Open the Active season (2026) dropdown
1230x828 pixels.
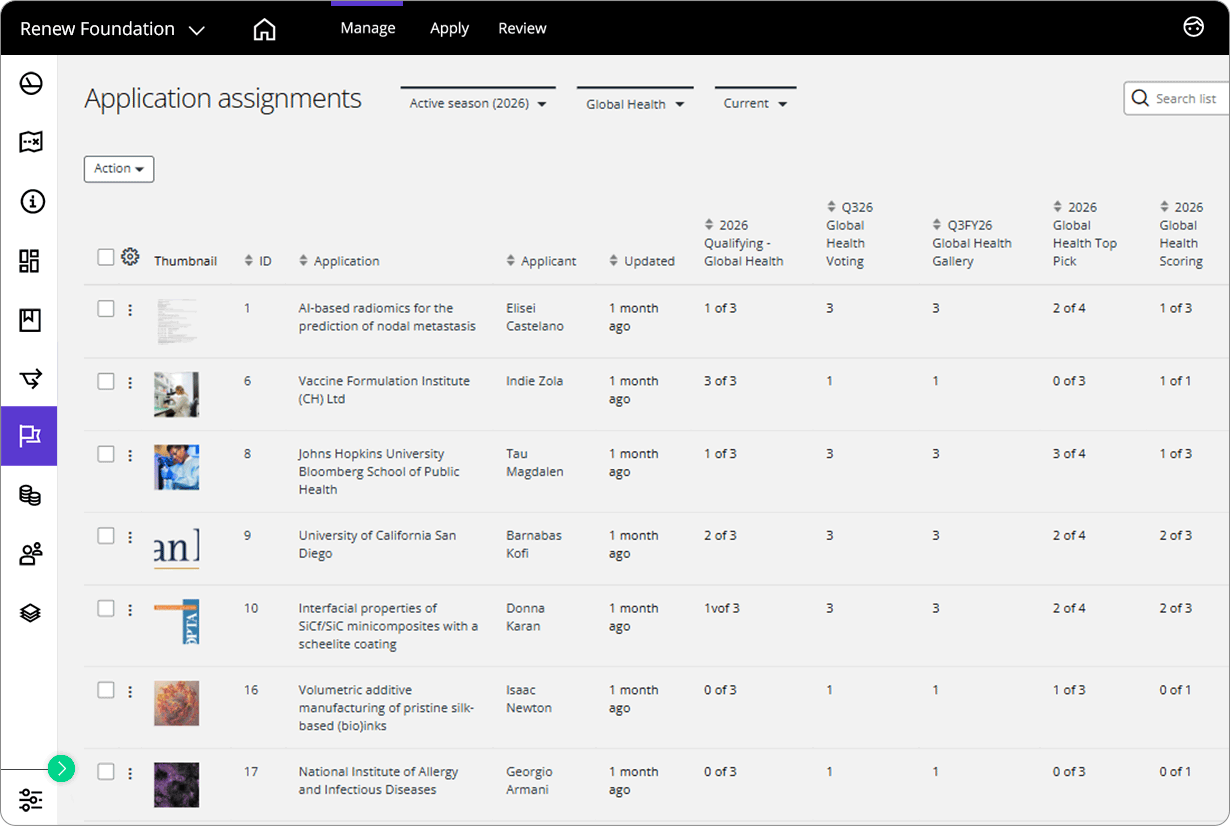(x=478, y=103)
